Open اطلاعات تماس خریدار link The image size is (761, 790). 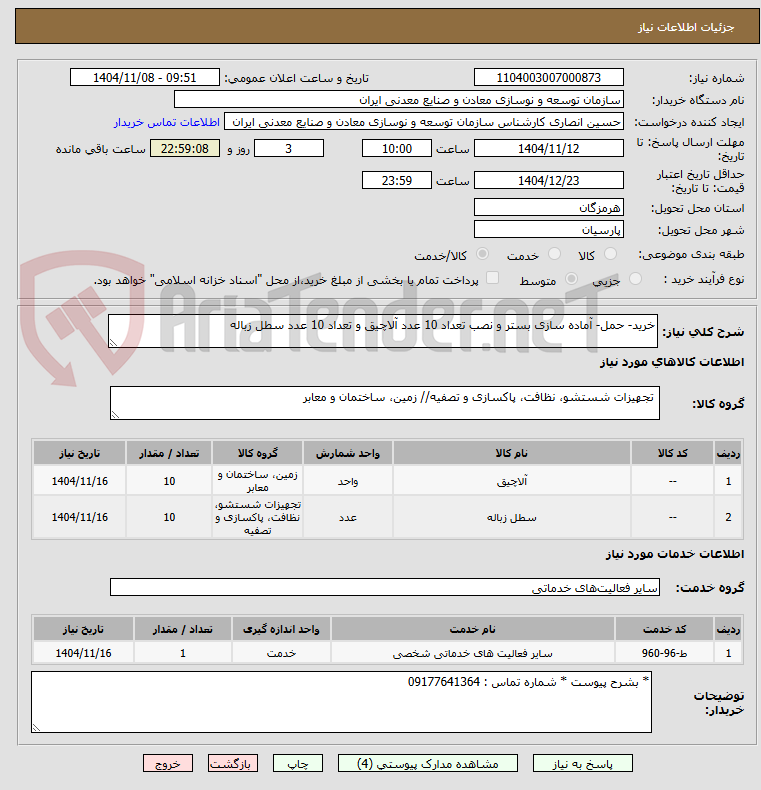pos(167,122)
